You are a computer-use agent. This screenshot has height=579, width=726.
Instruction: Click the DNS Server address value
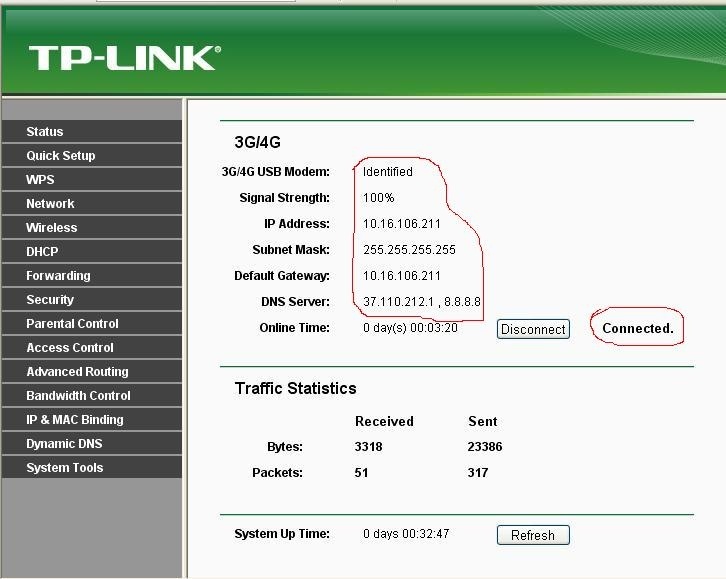(x=421, y=302)
